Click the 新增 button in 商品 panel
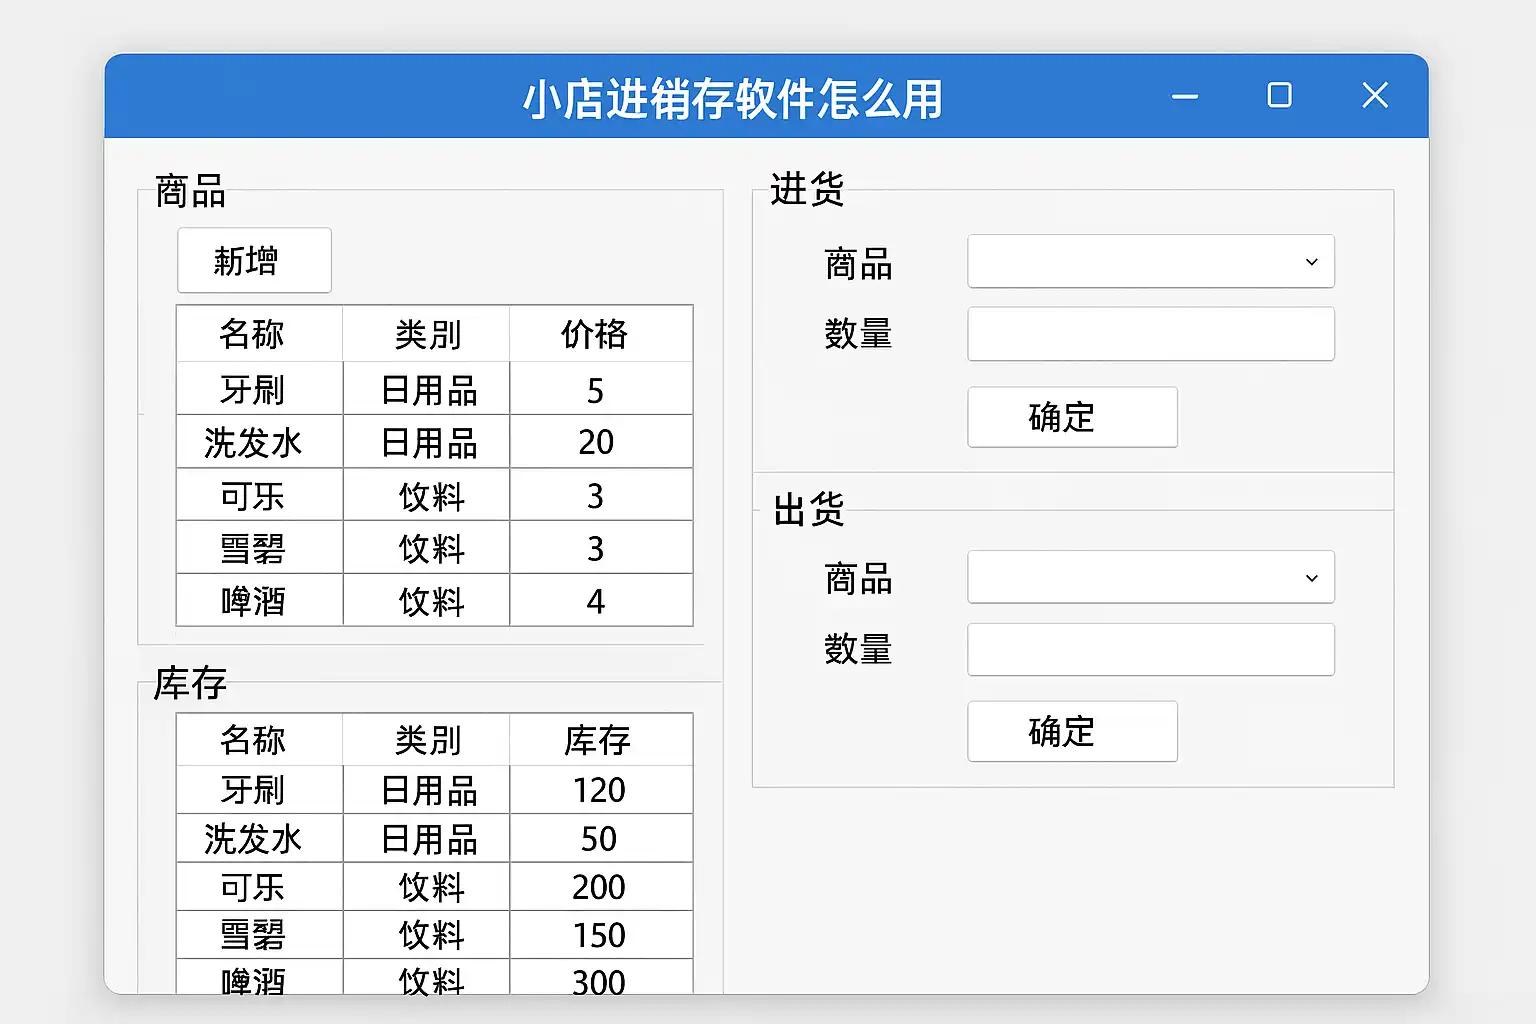This screenshot has height=1024, width=1536. 254,261
